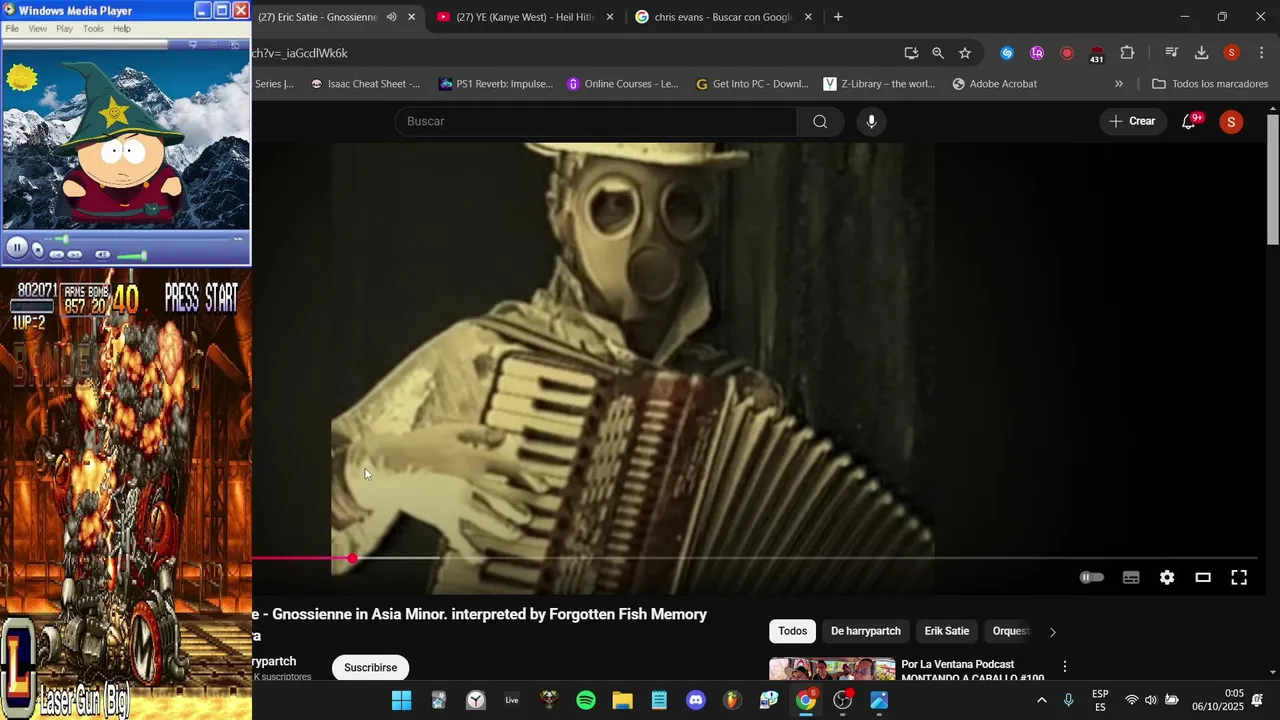Open Todos los marcadores folder
This screenshot has height=720, width=1280.
pyautogui.click(x=1210, y=84)
